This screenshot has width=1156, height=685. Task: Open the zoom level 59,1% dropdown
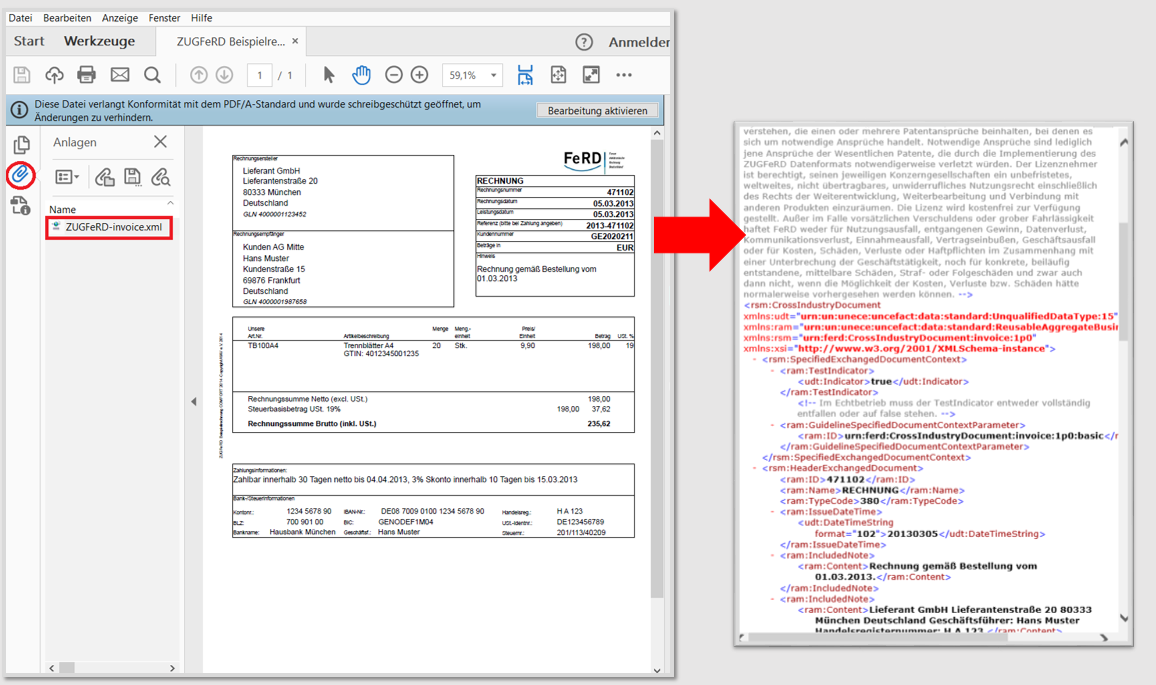click(x=494, y=75)
